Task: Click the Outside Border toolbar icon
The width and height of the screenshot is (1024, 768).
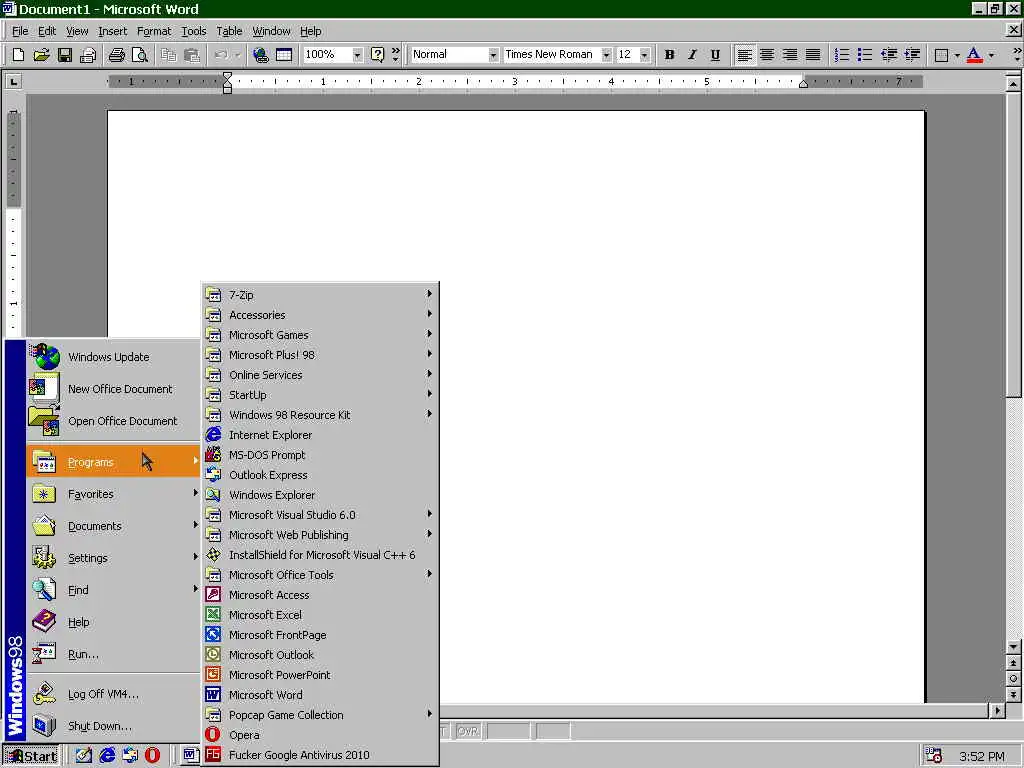Action: point(941,55)
